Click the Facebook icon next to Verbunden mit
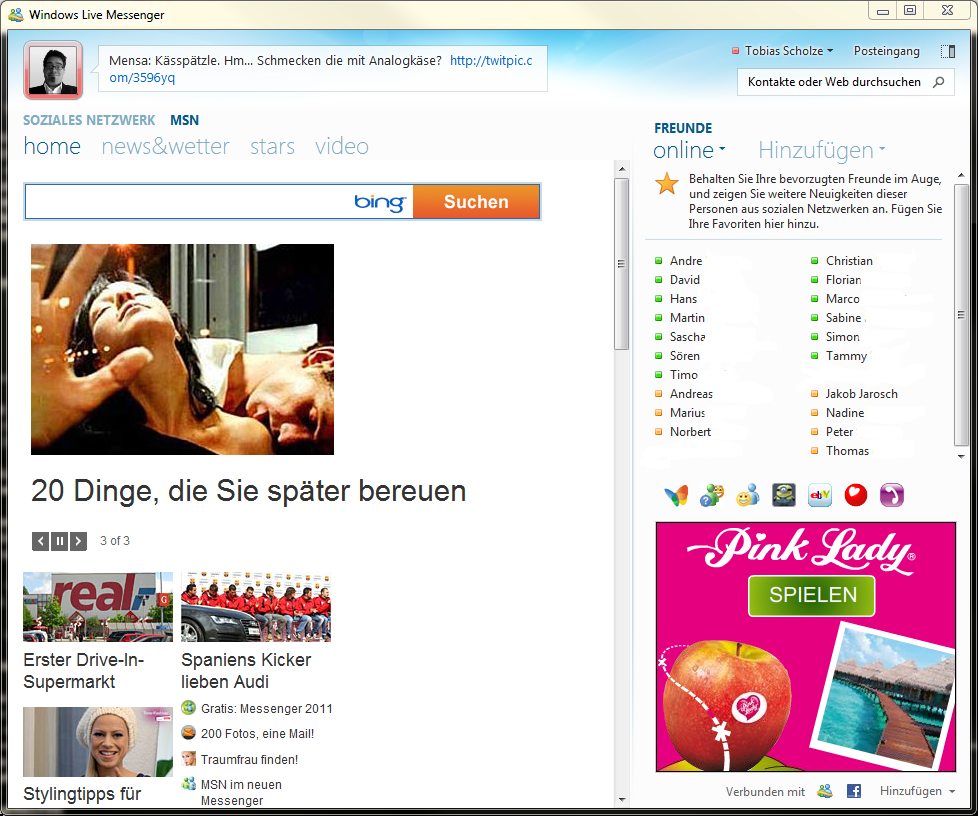This screenshot has height=816, width=978. 854,791
